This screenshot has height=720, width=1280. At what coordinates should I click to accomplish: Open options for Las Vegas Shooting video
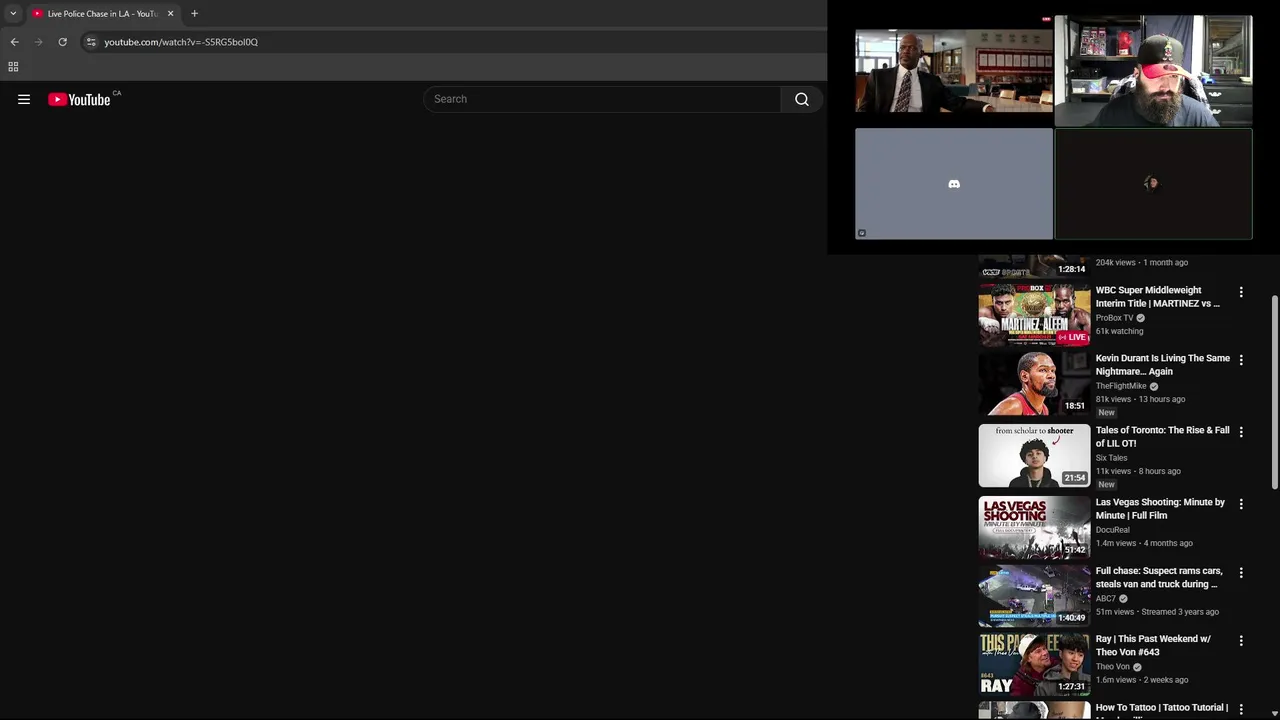tap(1241, 504)
